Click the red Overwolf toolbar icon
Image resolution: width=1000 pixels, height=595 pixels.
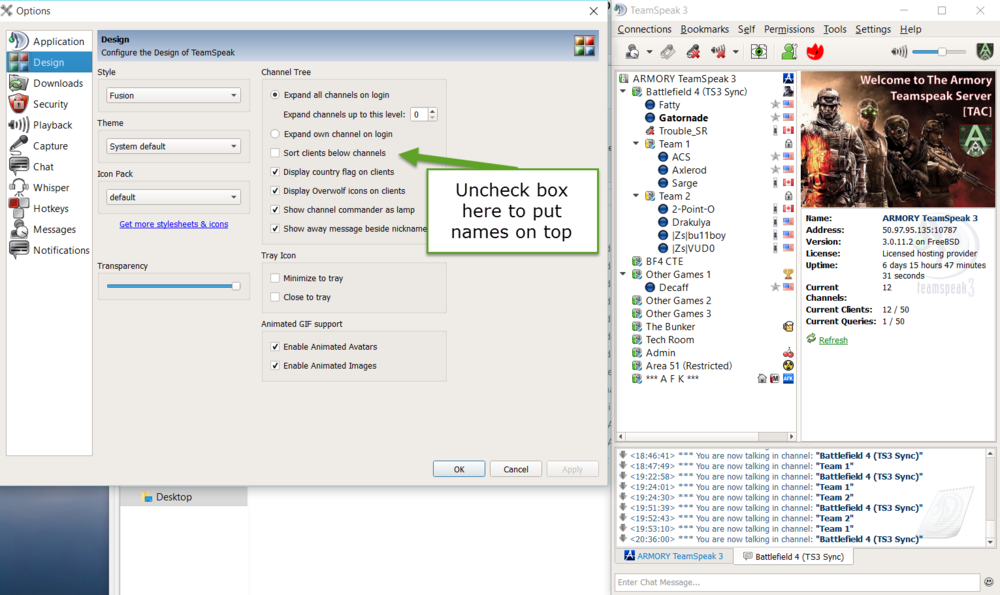pos(815,52)
